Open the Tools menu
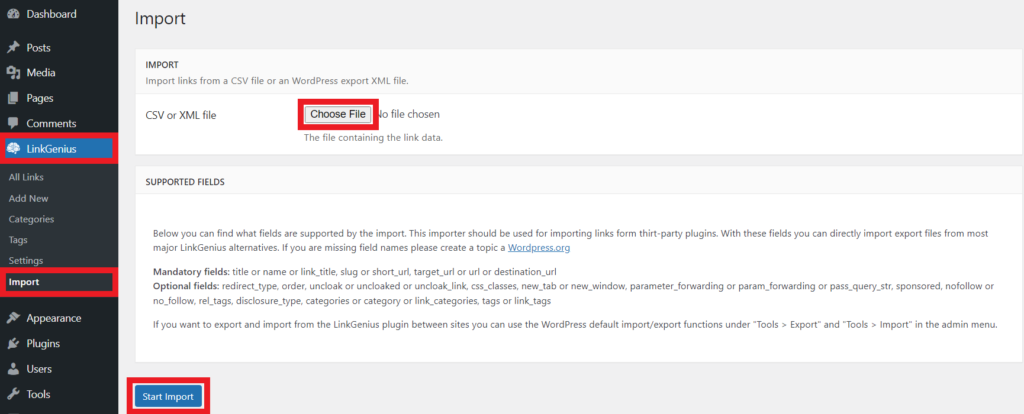Viewport: 1024px width, 414px height. [x=39, y=394]
